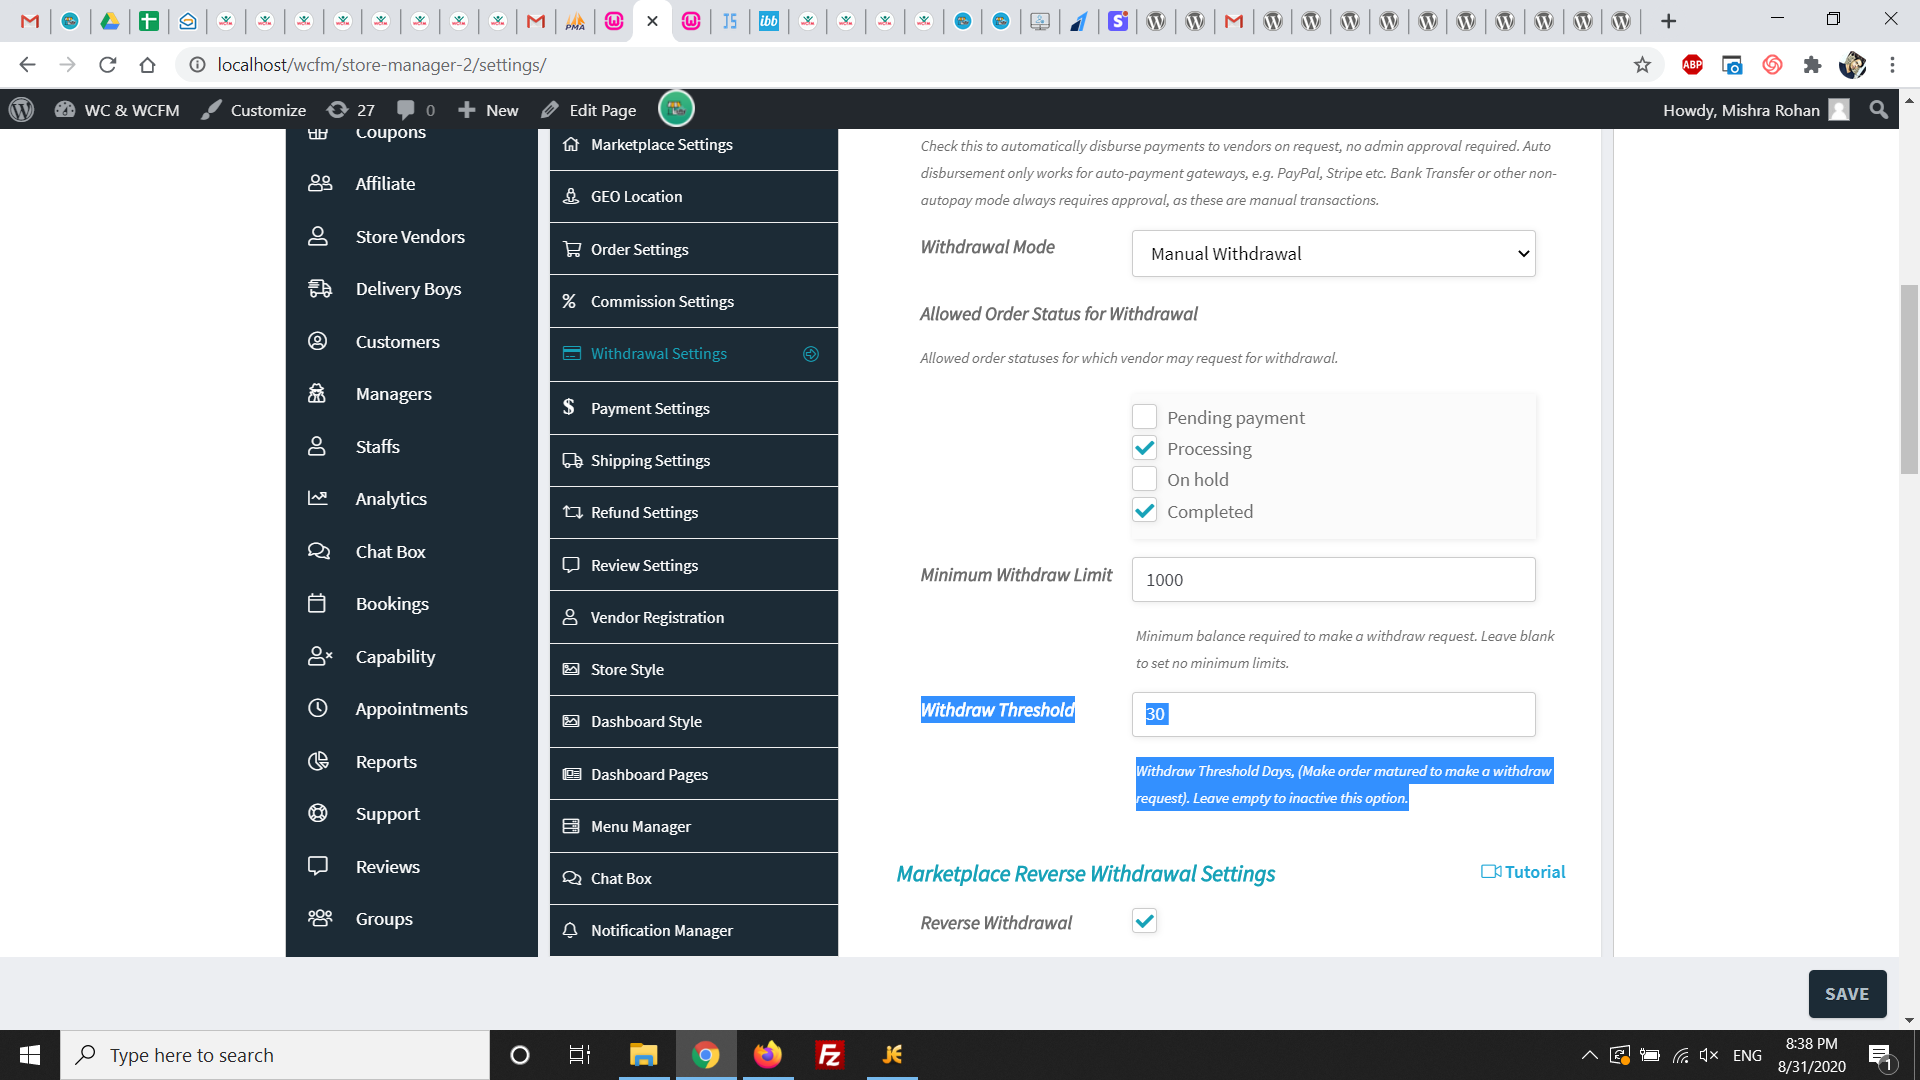Image resolution: width=1920 pixels, height=1080 pixels.
Task: Click the Staffs person icon
Action: (317, 446)
